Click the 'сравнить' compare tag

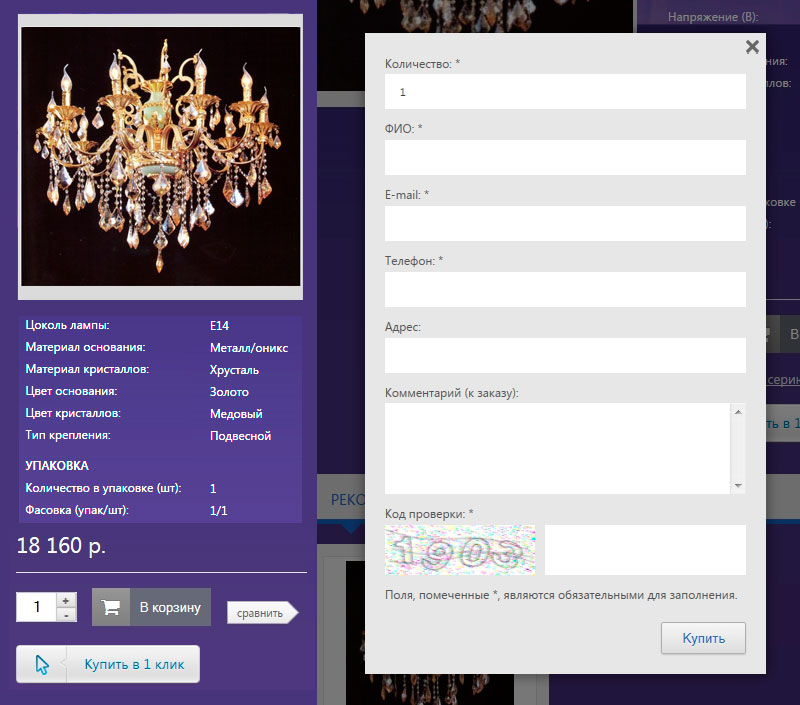[260, 613]
